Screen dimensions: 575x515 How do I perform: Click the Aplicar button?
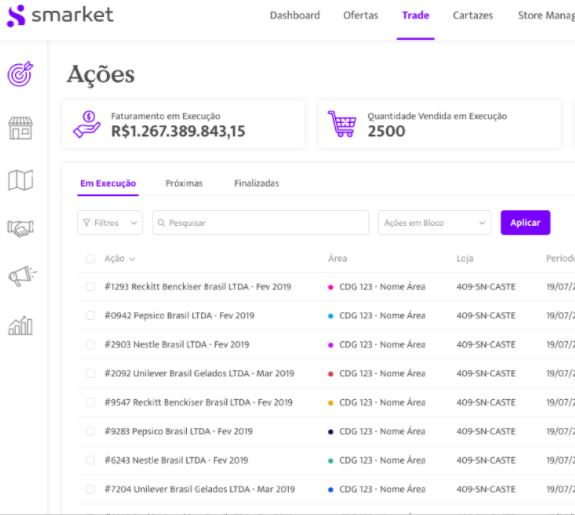tap(525, 223)
